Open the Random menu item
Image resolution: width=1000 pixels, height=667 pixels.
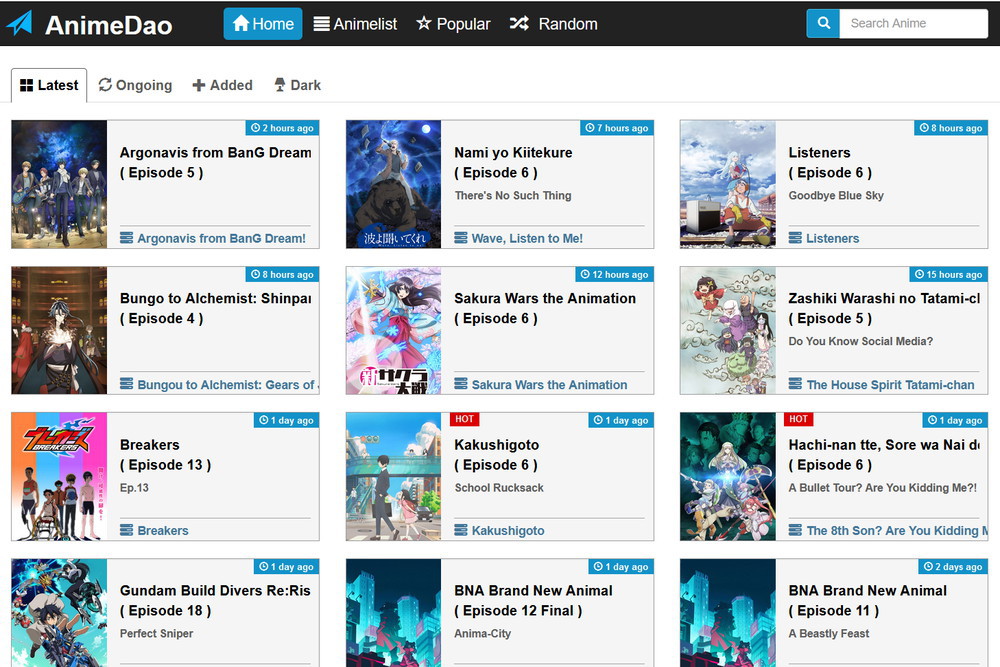point(554,24)
